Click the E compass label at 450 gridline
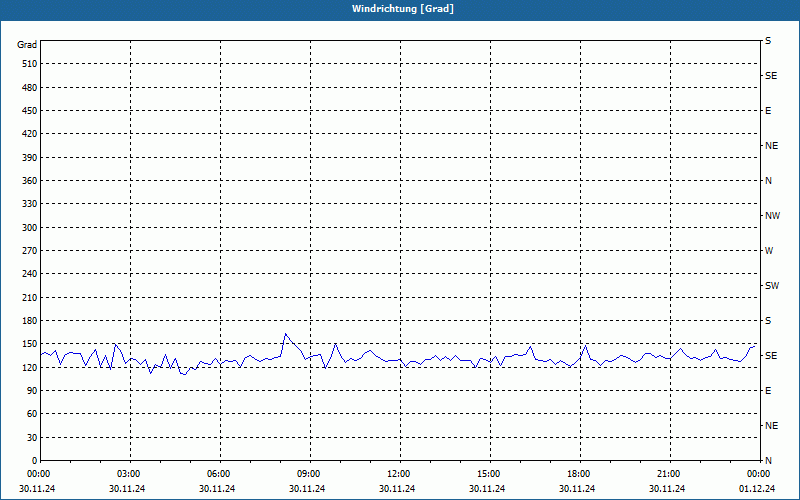Viewport: 800px width, 500px height. 768,111
